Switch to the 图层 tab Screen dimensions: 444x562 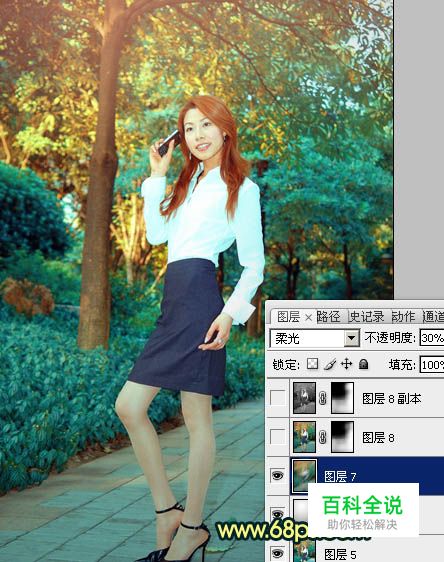click(x=288, y=317)
